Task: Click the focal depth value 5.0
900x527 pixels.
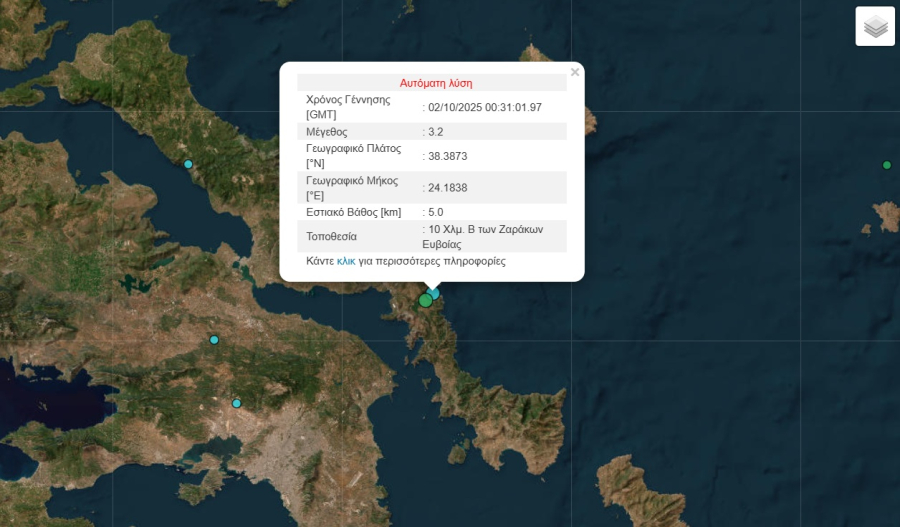Action: point(437,212)
